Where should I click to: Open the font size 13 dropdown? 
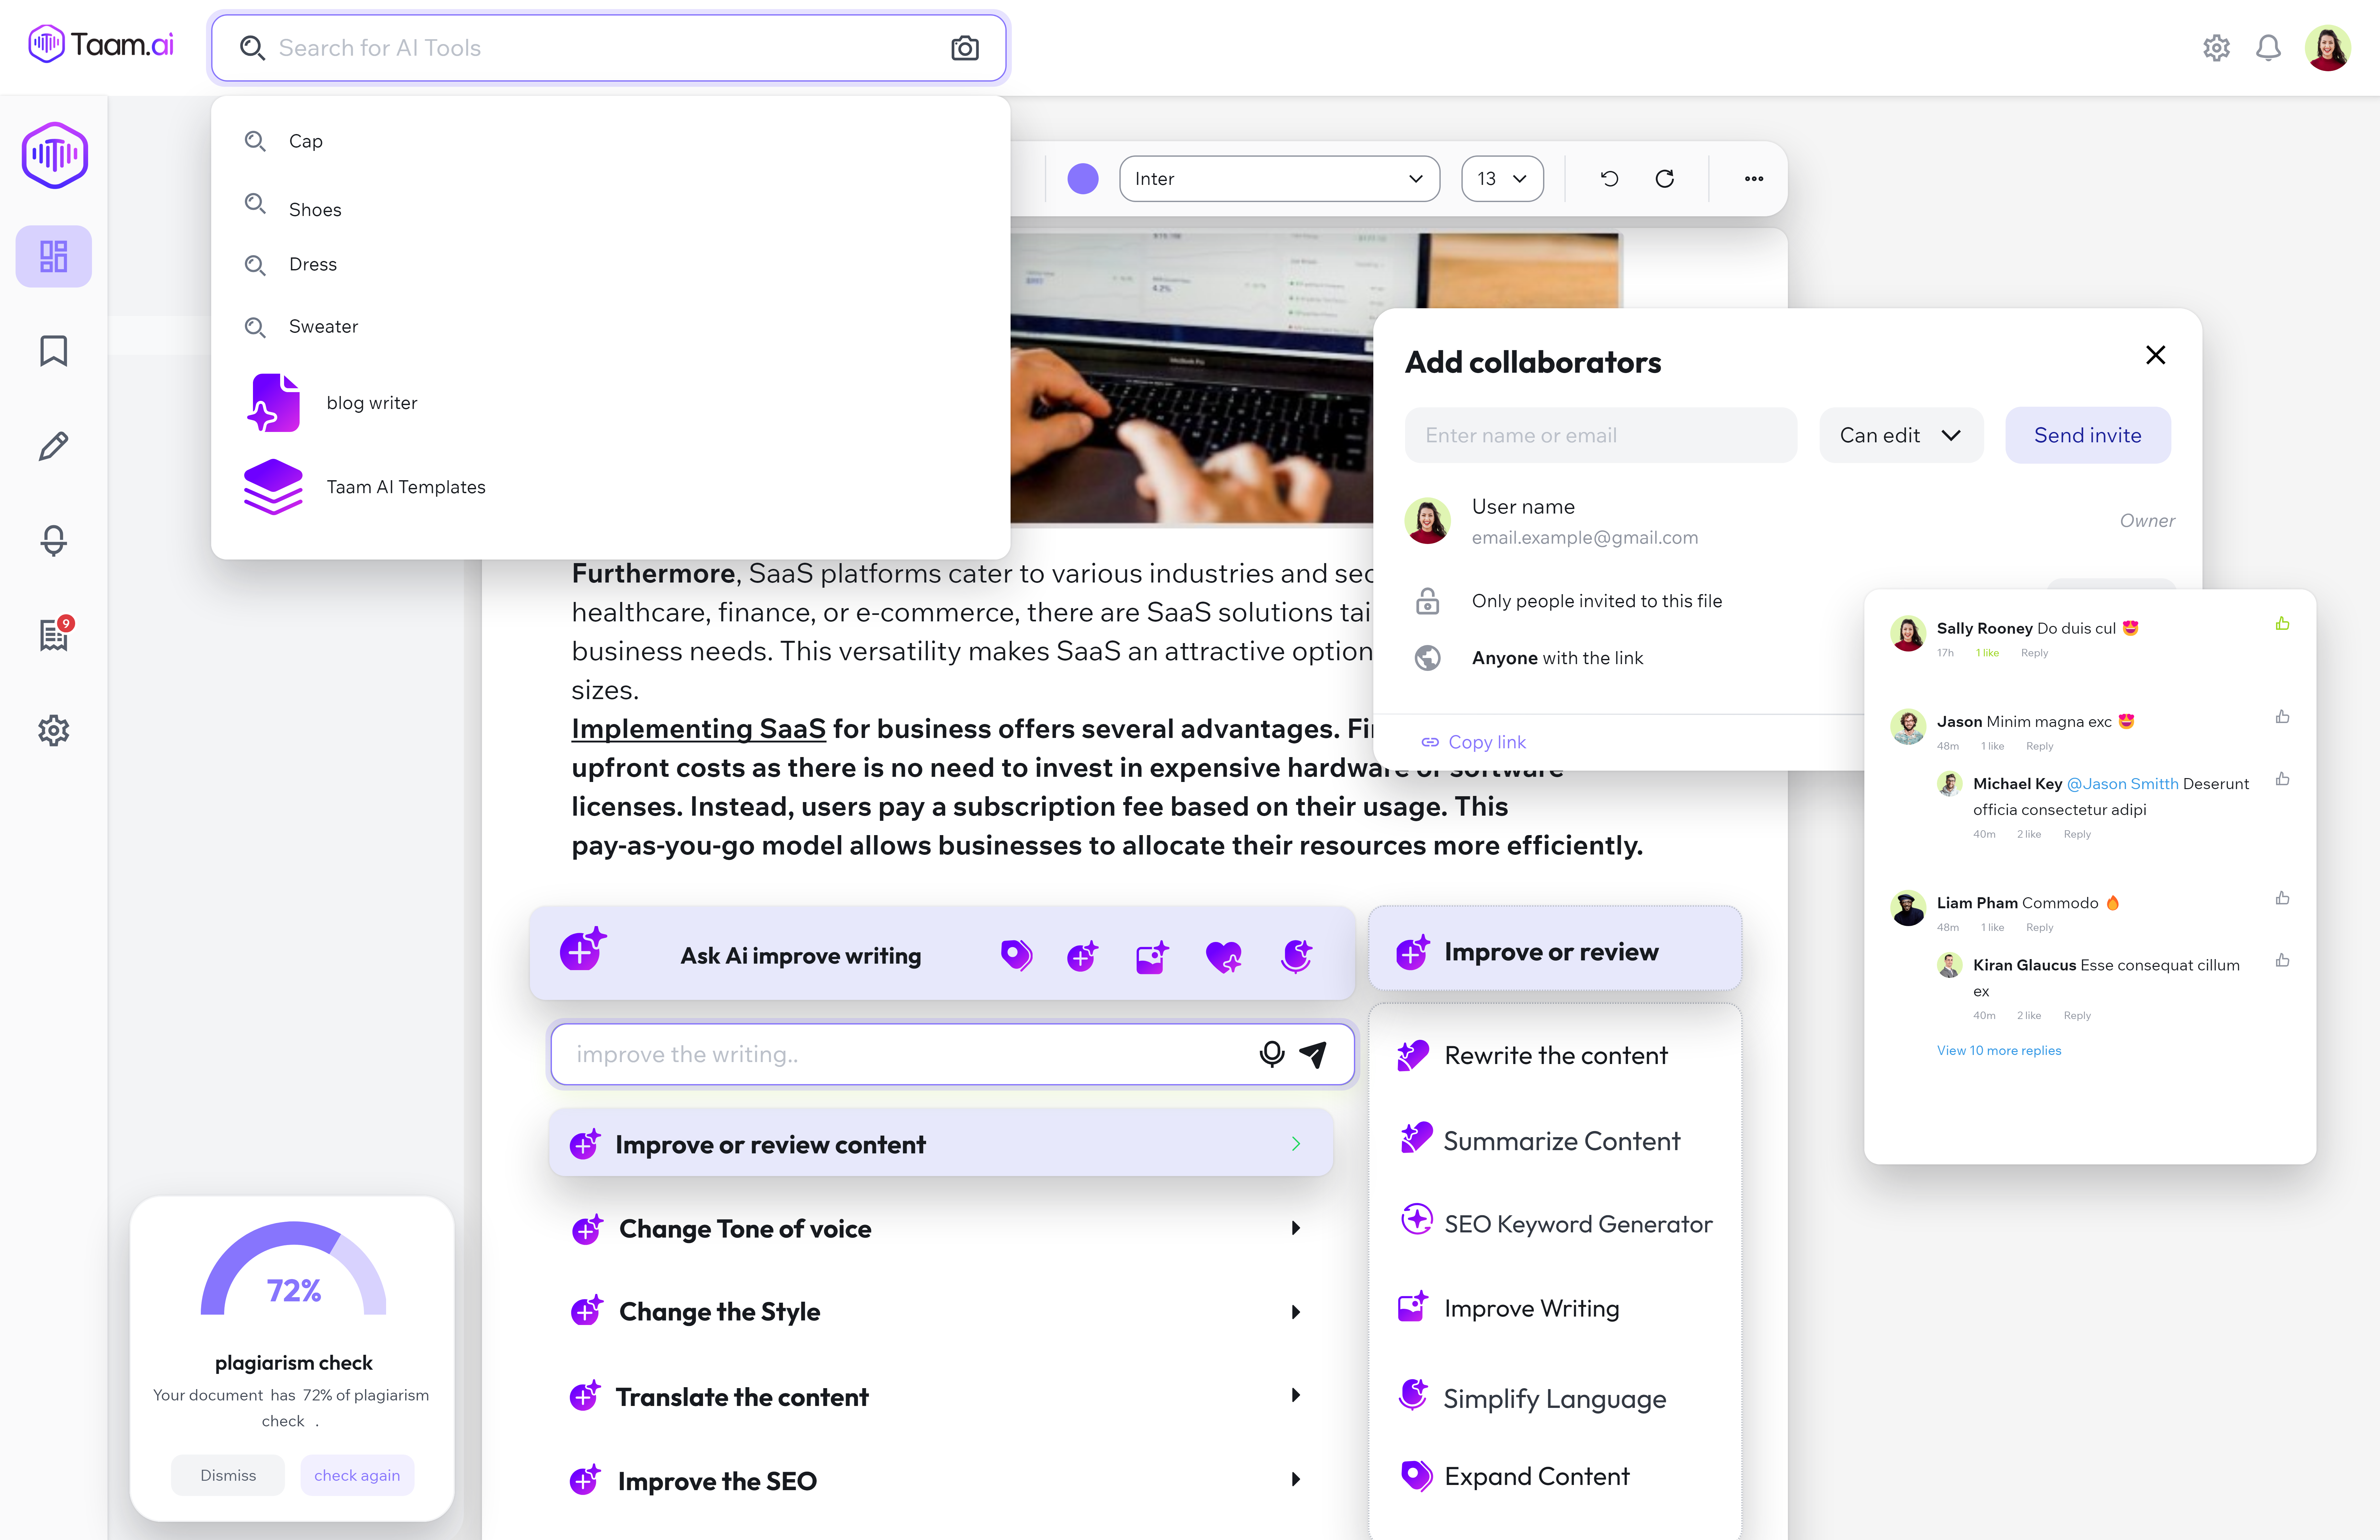[1502, 179]
